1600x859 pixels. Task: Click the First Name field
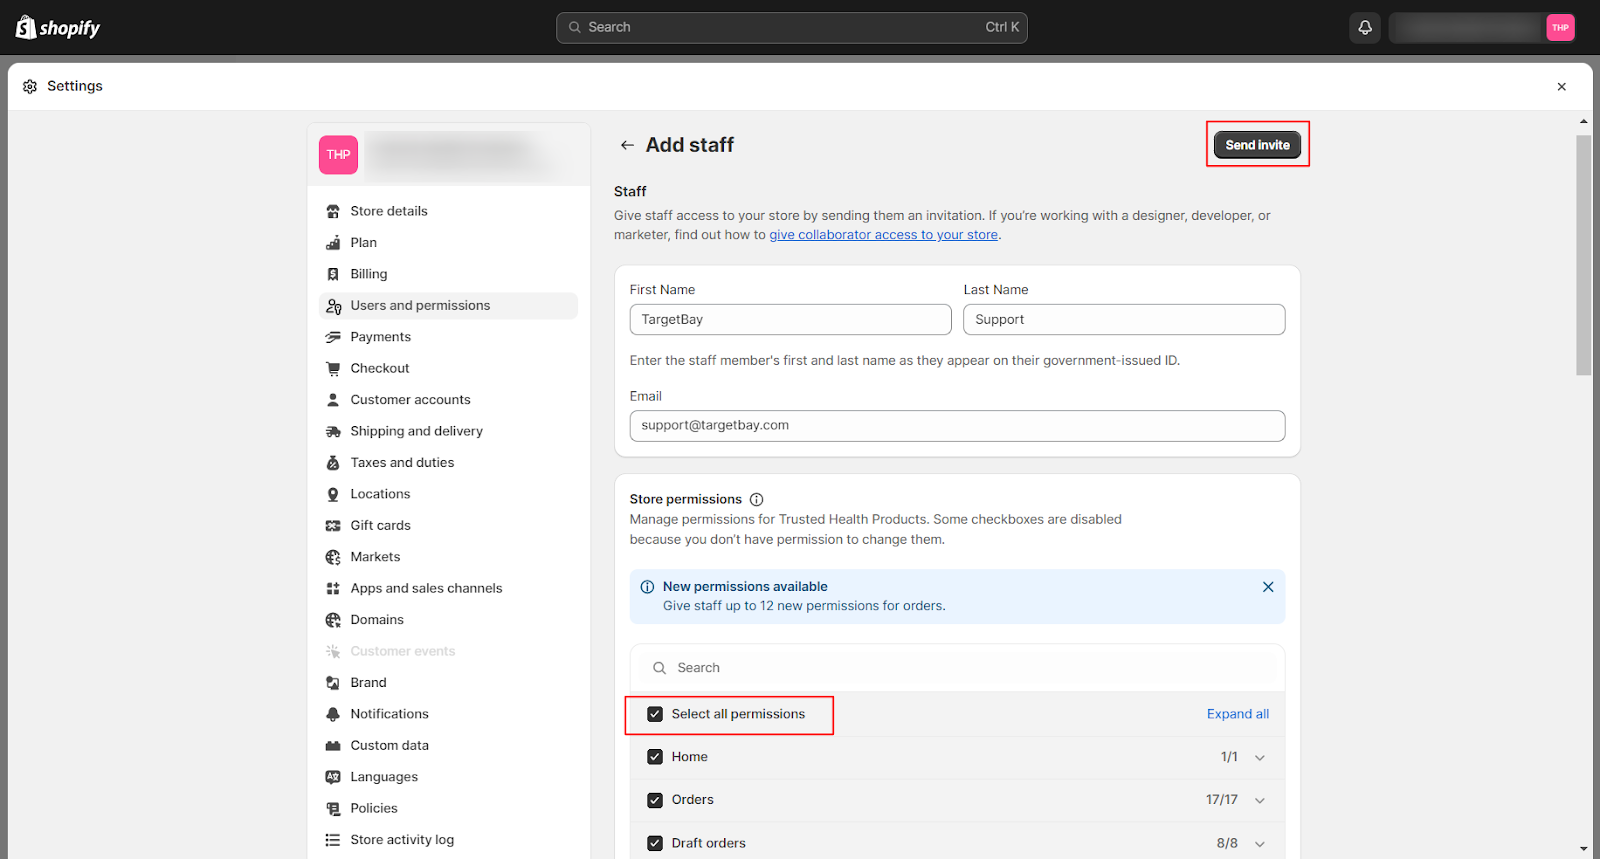coord(790,320)
